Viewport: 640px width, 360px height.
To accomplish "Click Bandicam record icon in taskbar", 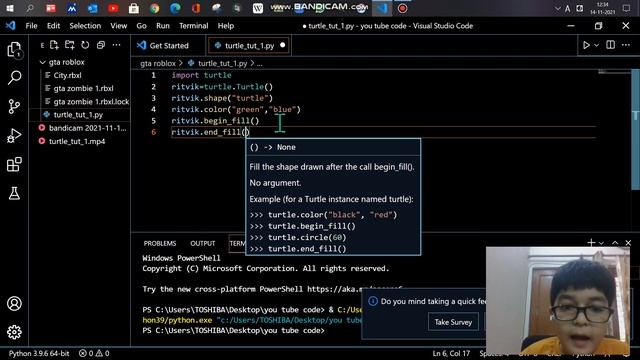I will pos(402,8).
